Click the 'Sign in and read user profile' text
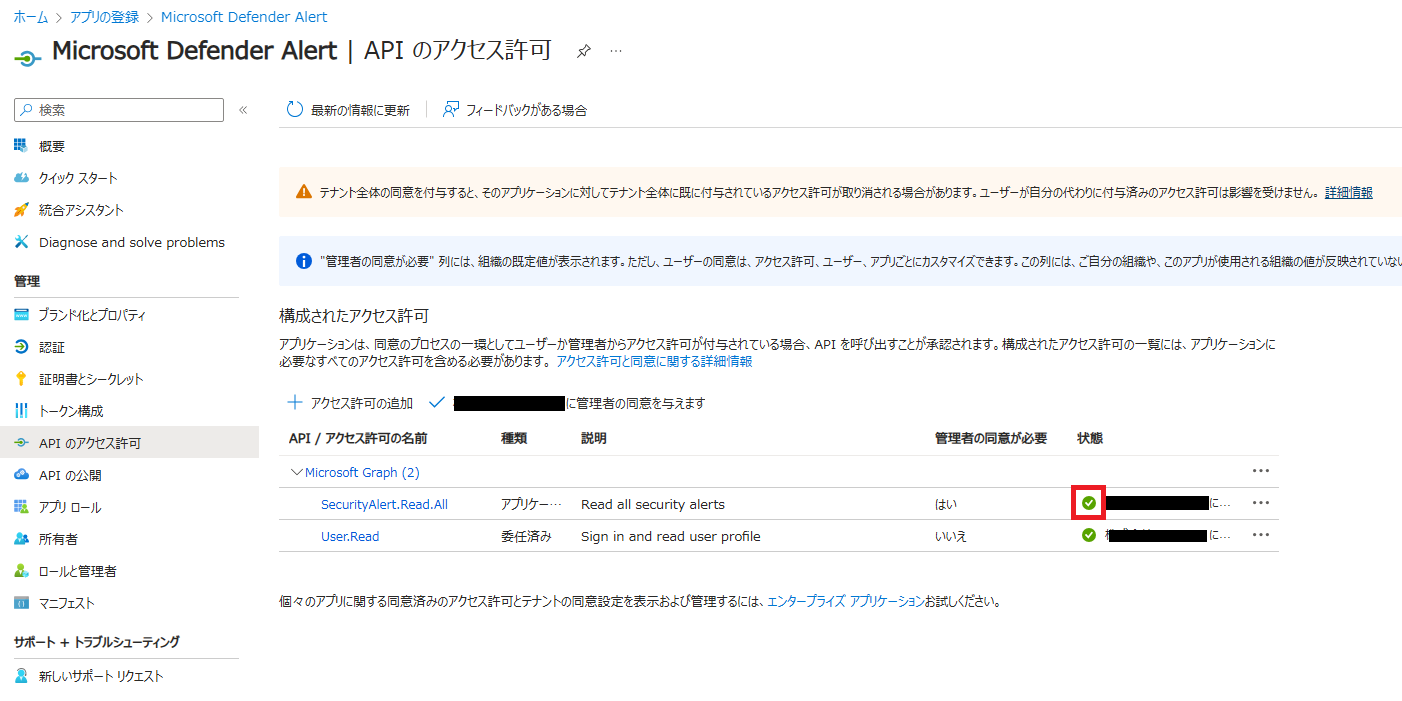Screen dimensions: 1402x701 tap(671, 536)
